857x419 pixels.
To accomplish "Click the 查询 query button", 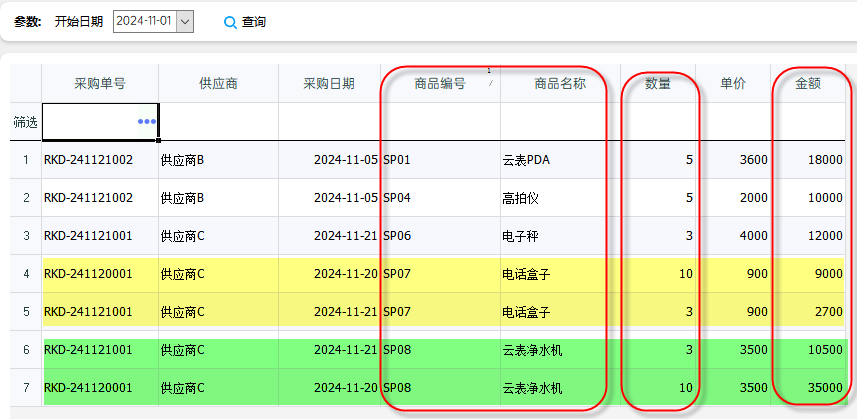I will click(x=245, y=22).
